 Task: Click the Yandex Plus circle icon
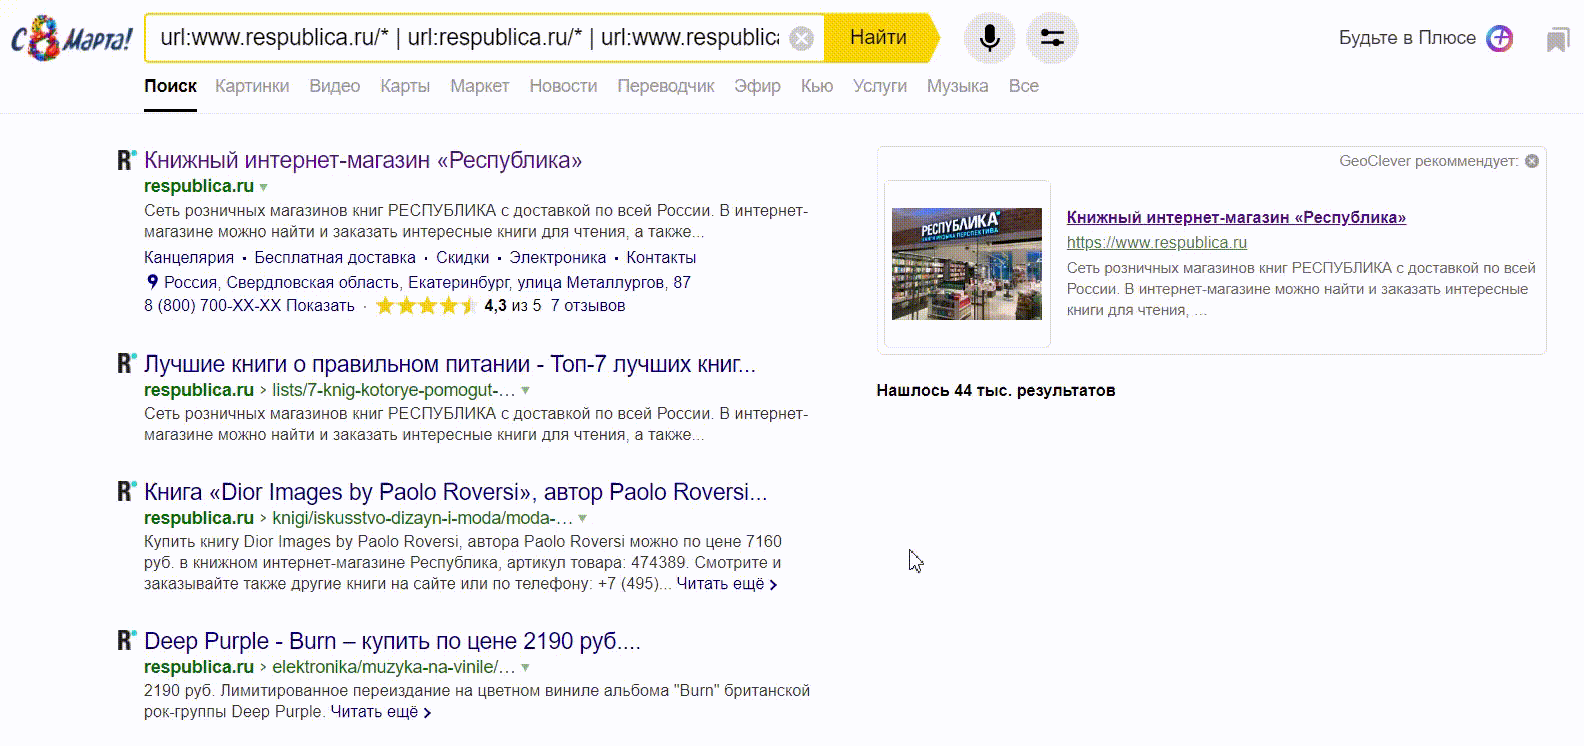[x=1499, y=38]
